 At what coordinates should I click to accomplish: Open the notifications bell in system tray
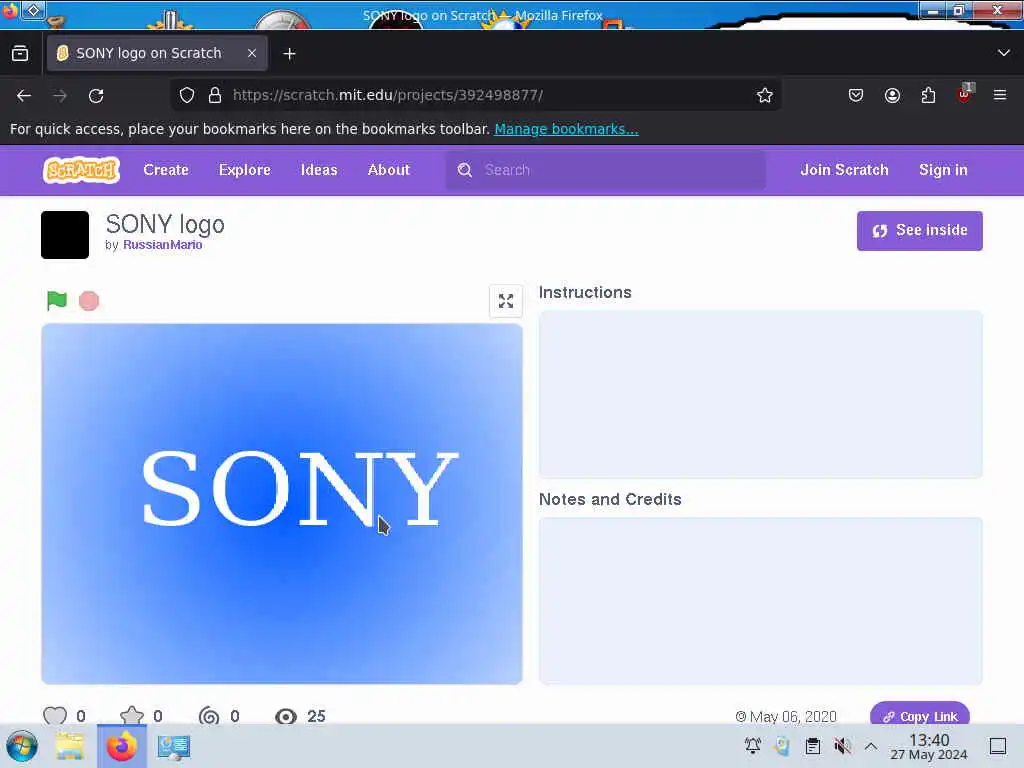click(752, 746)
